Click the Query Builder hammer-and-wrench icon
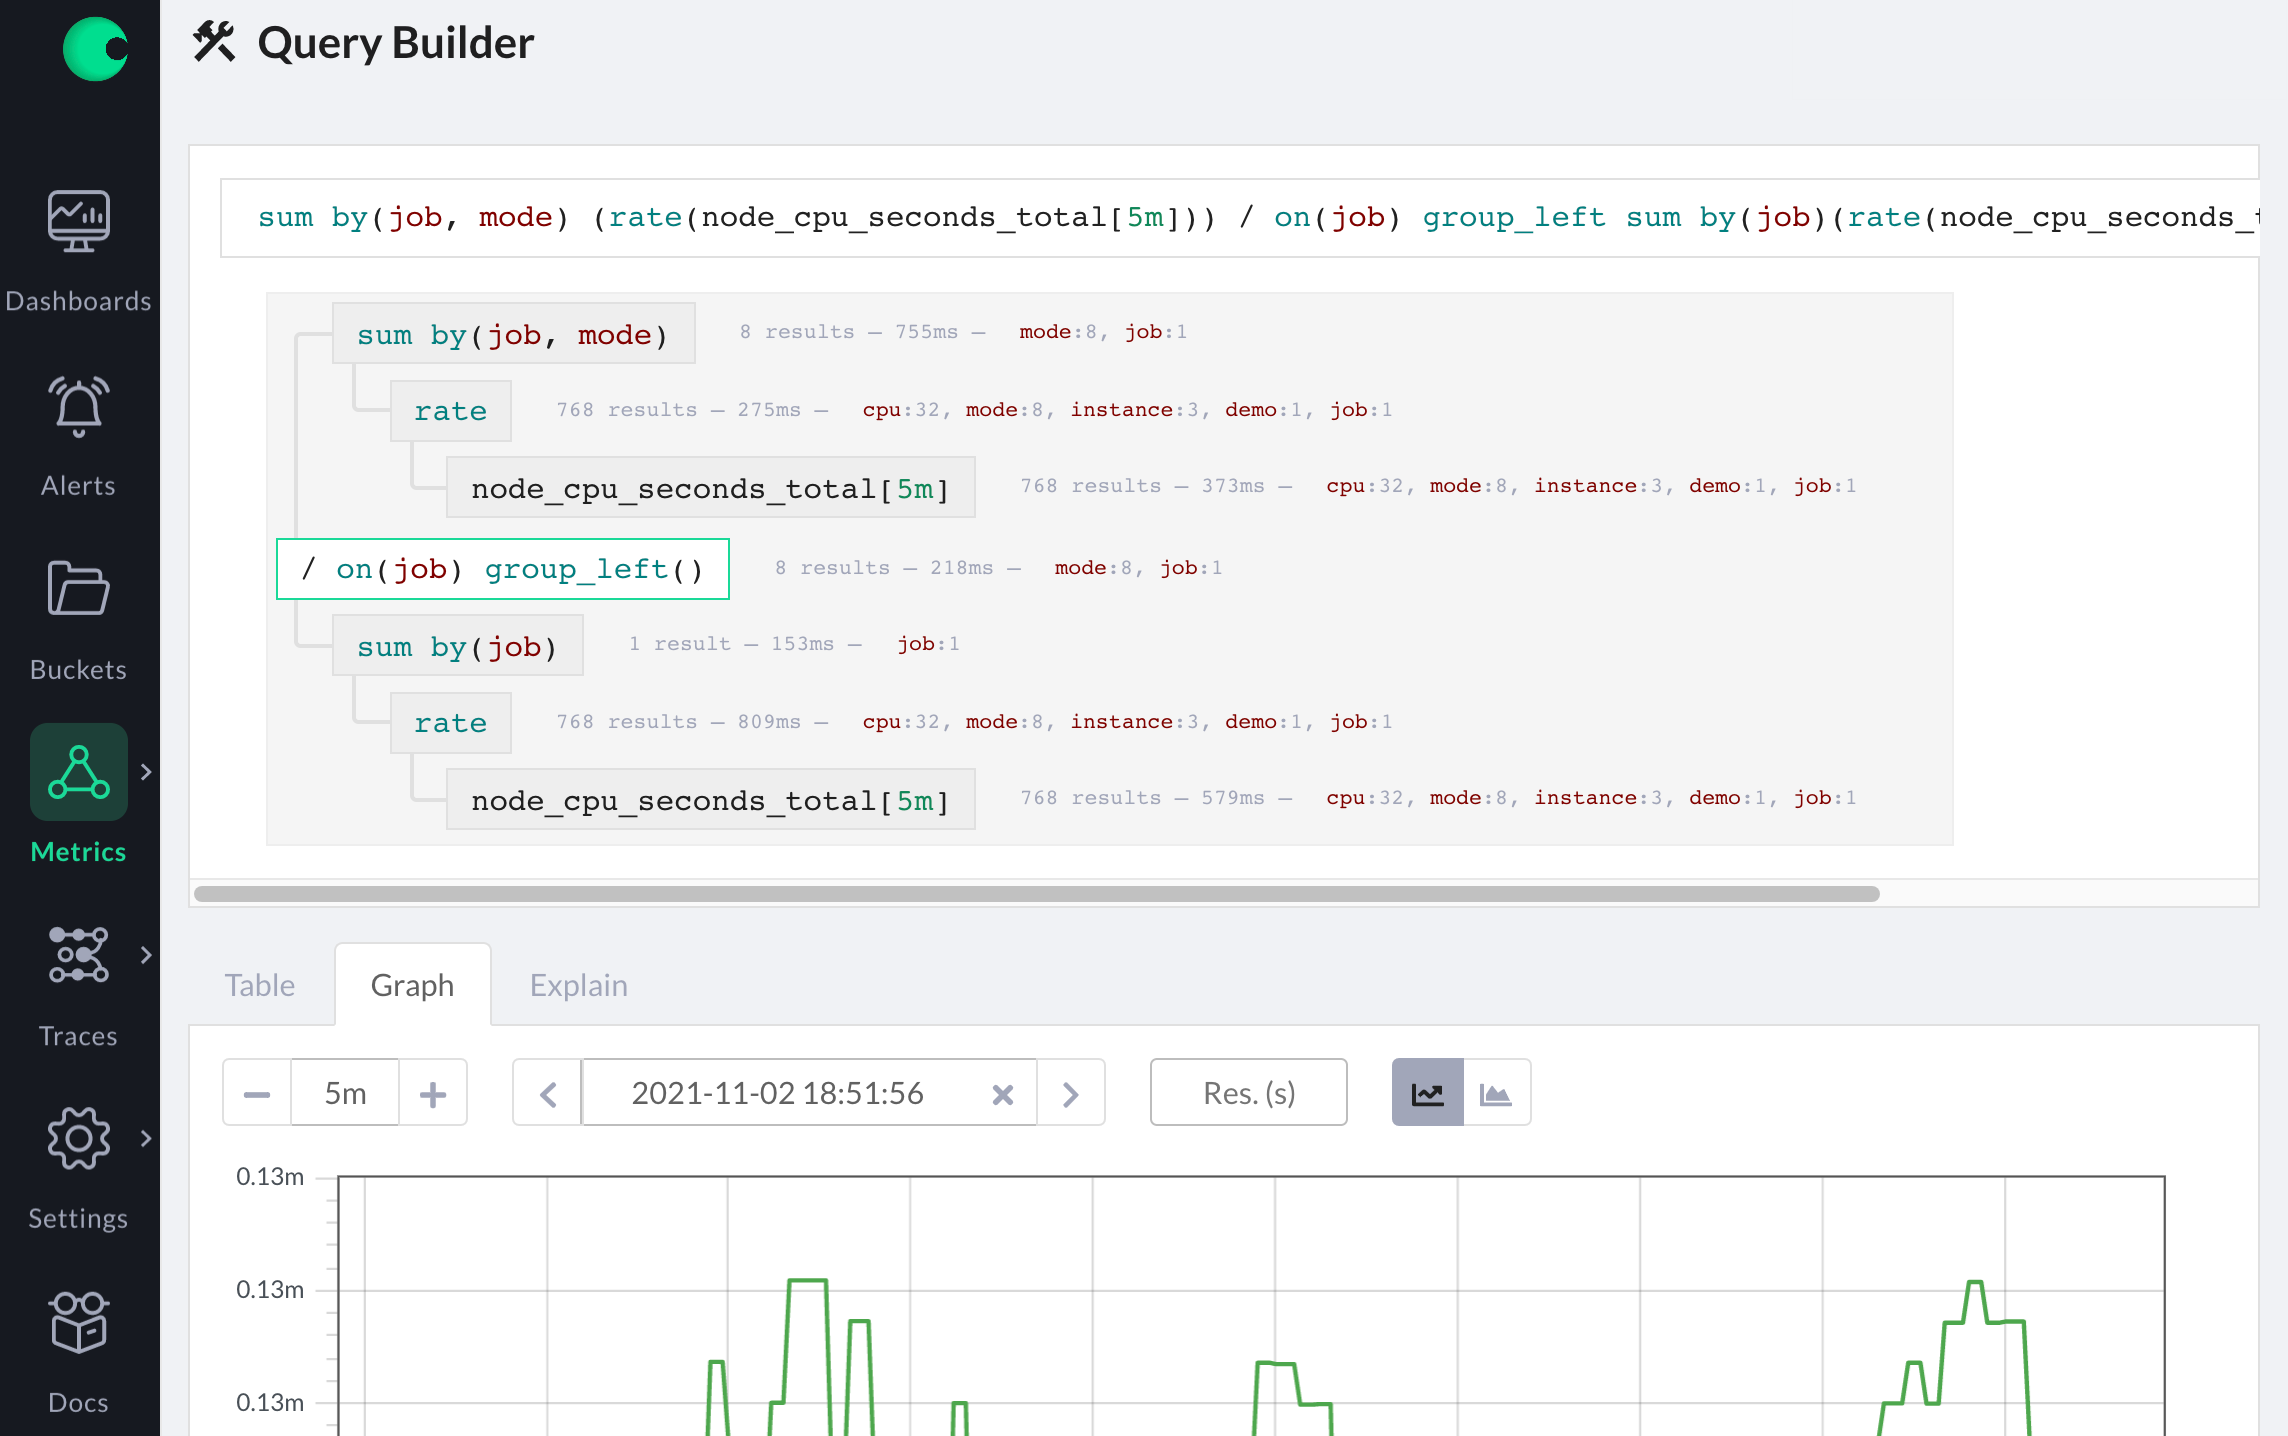This screenshot has height=1436, width=2288. 213,42
